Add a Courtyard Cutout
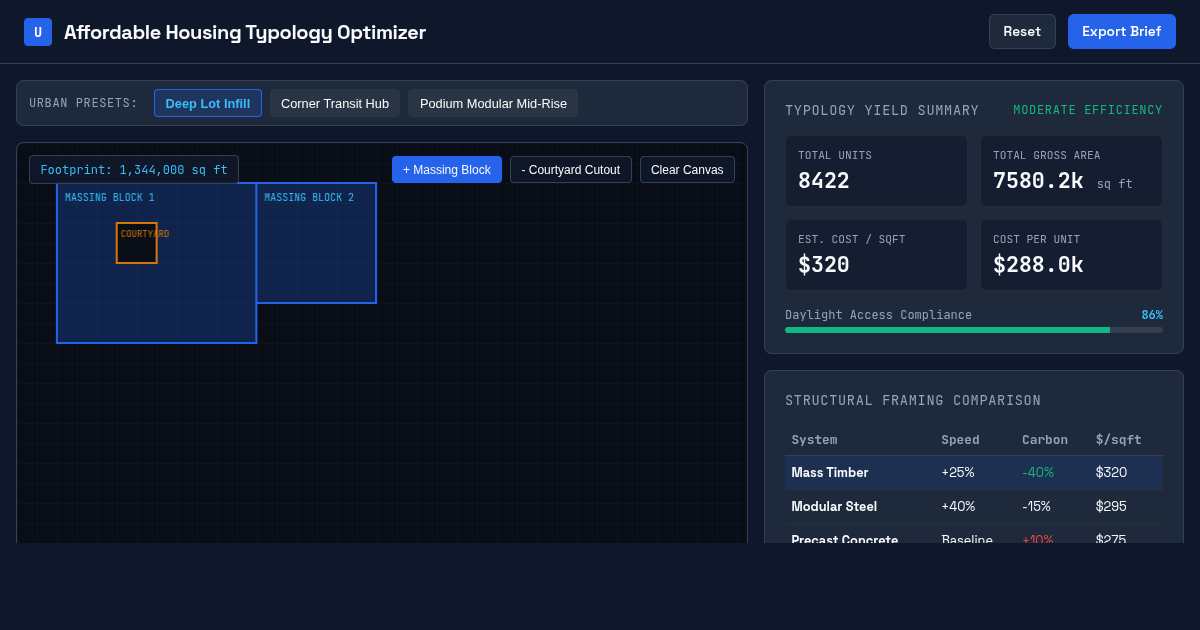This screenshot has width=1200, height=630. pos(571,170)
